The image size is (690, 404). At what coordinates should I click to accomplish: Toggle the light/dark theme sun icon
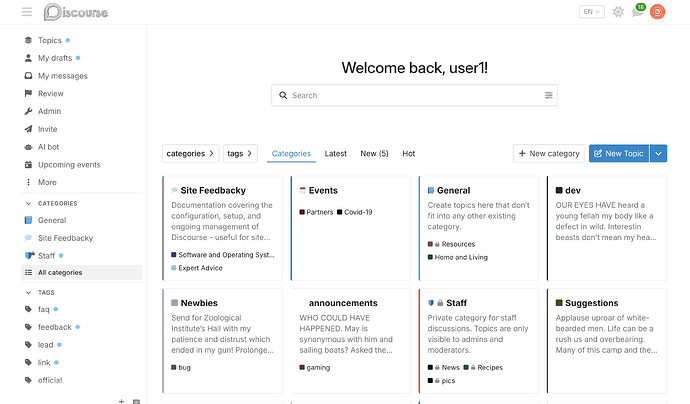point(618,12)
